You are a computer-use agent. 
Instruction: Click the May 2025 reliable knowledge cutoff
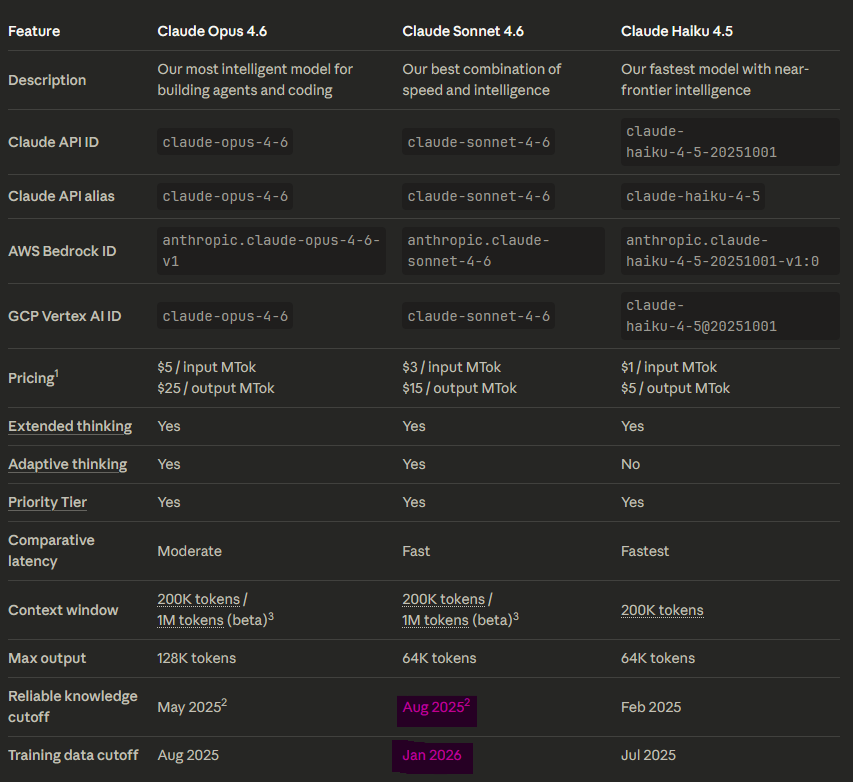(x=192, y=706)
